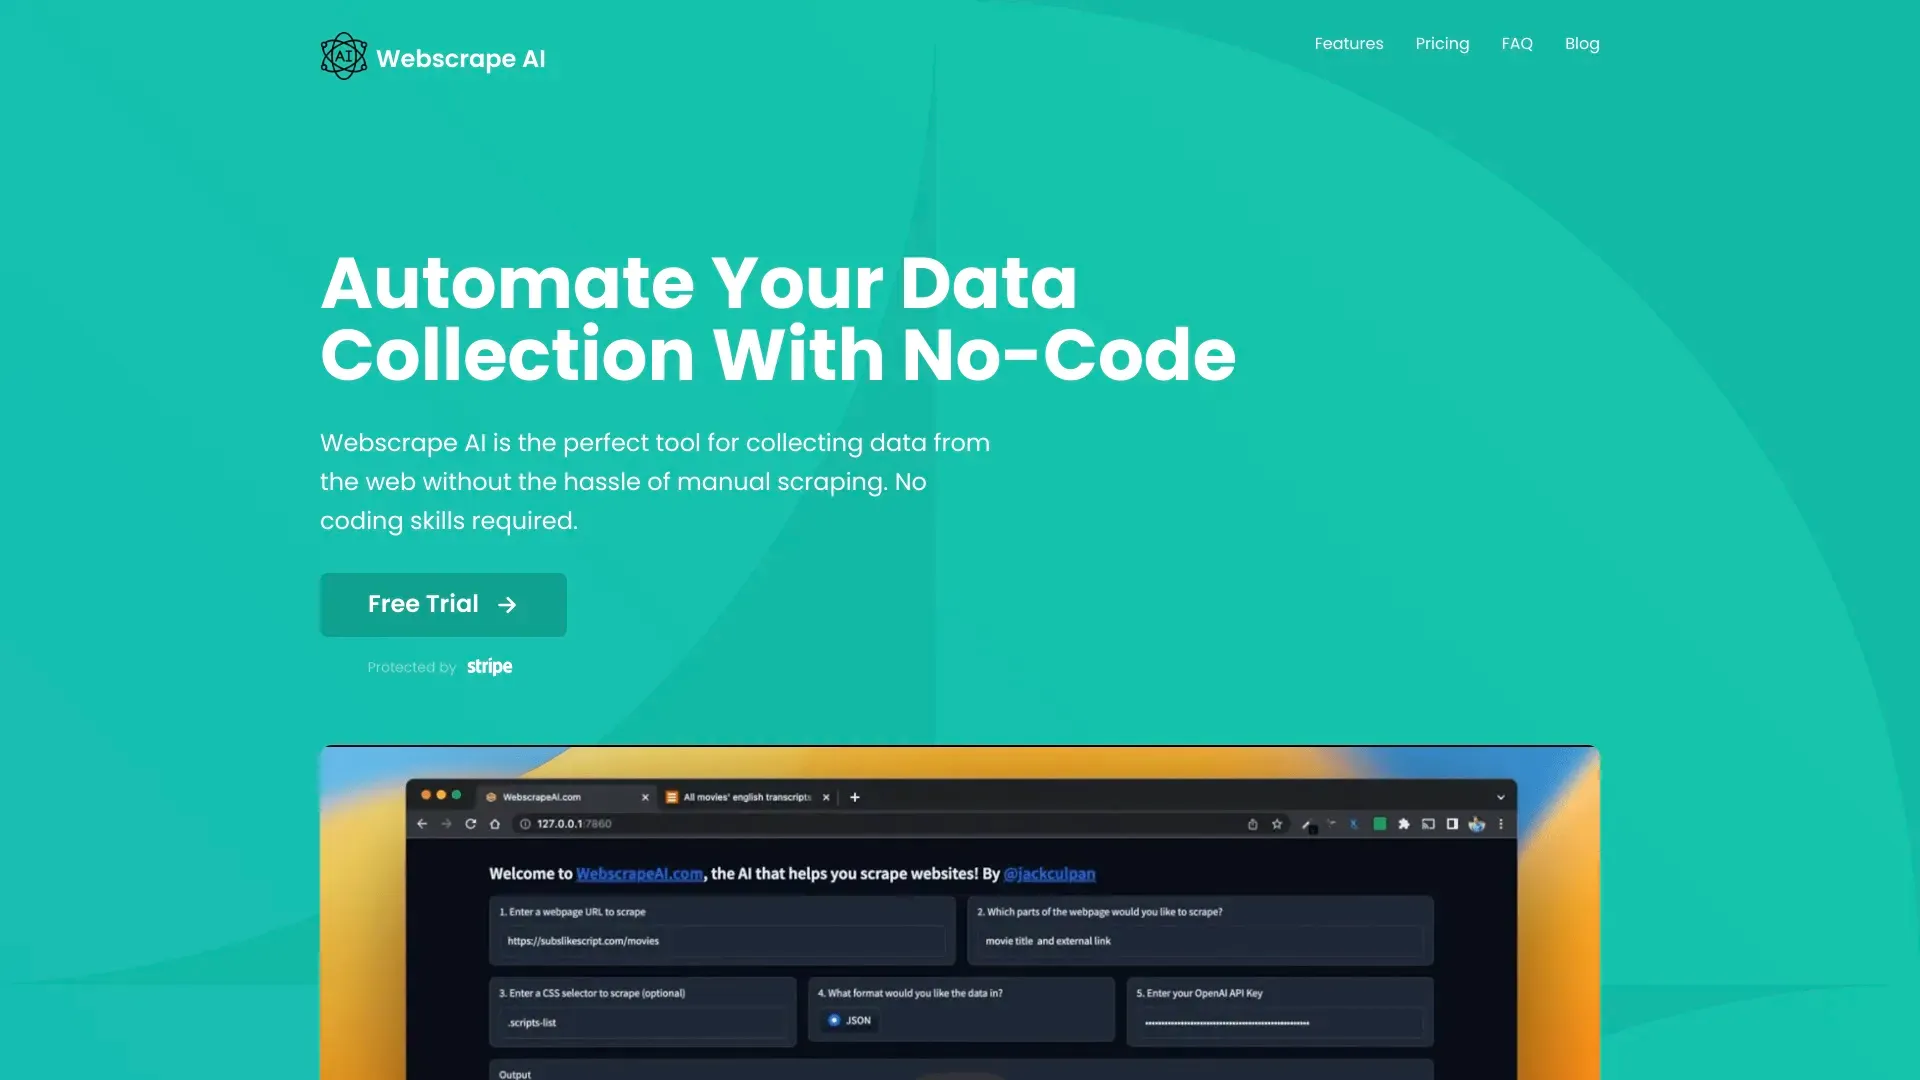The height and width of the screenshot is (1080, 1920).
Task: Visit the Blog from the navigation bar
Action: click(1582, 44)
